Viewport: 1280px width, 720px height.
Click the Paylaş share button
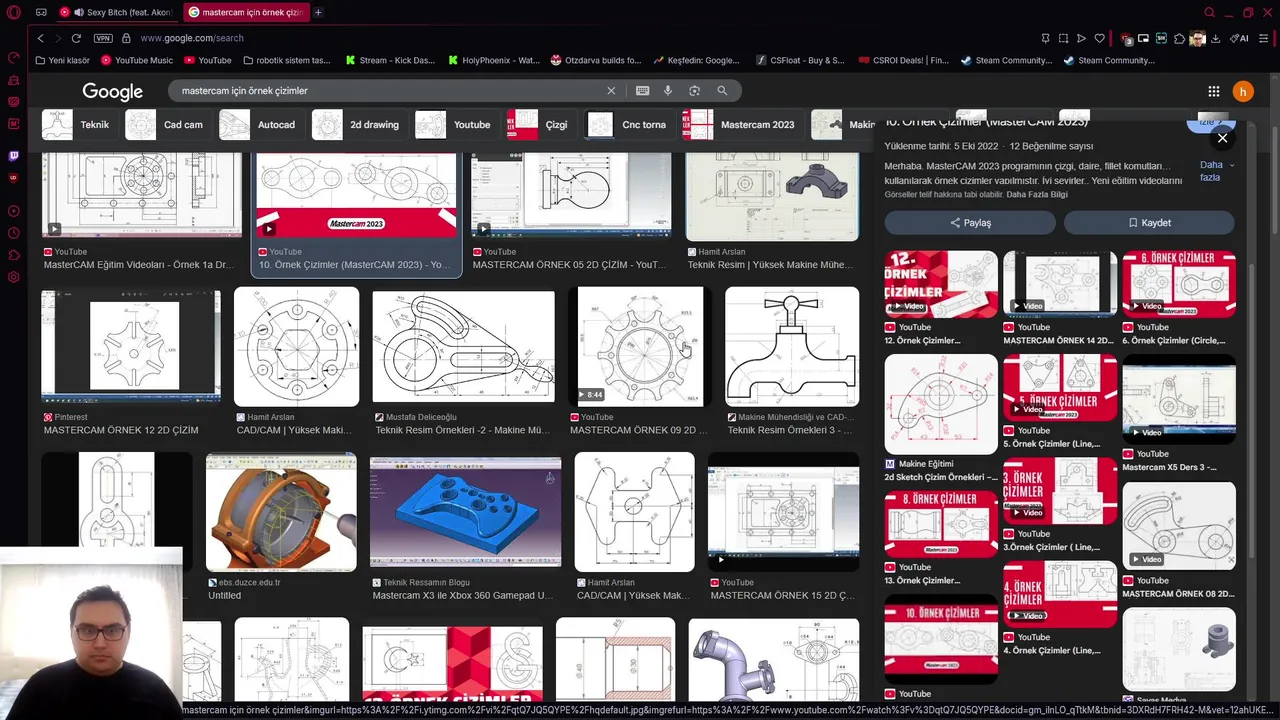point(969,222)
